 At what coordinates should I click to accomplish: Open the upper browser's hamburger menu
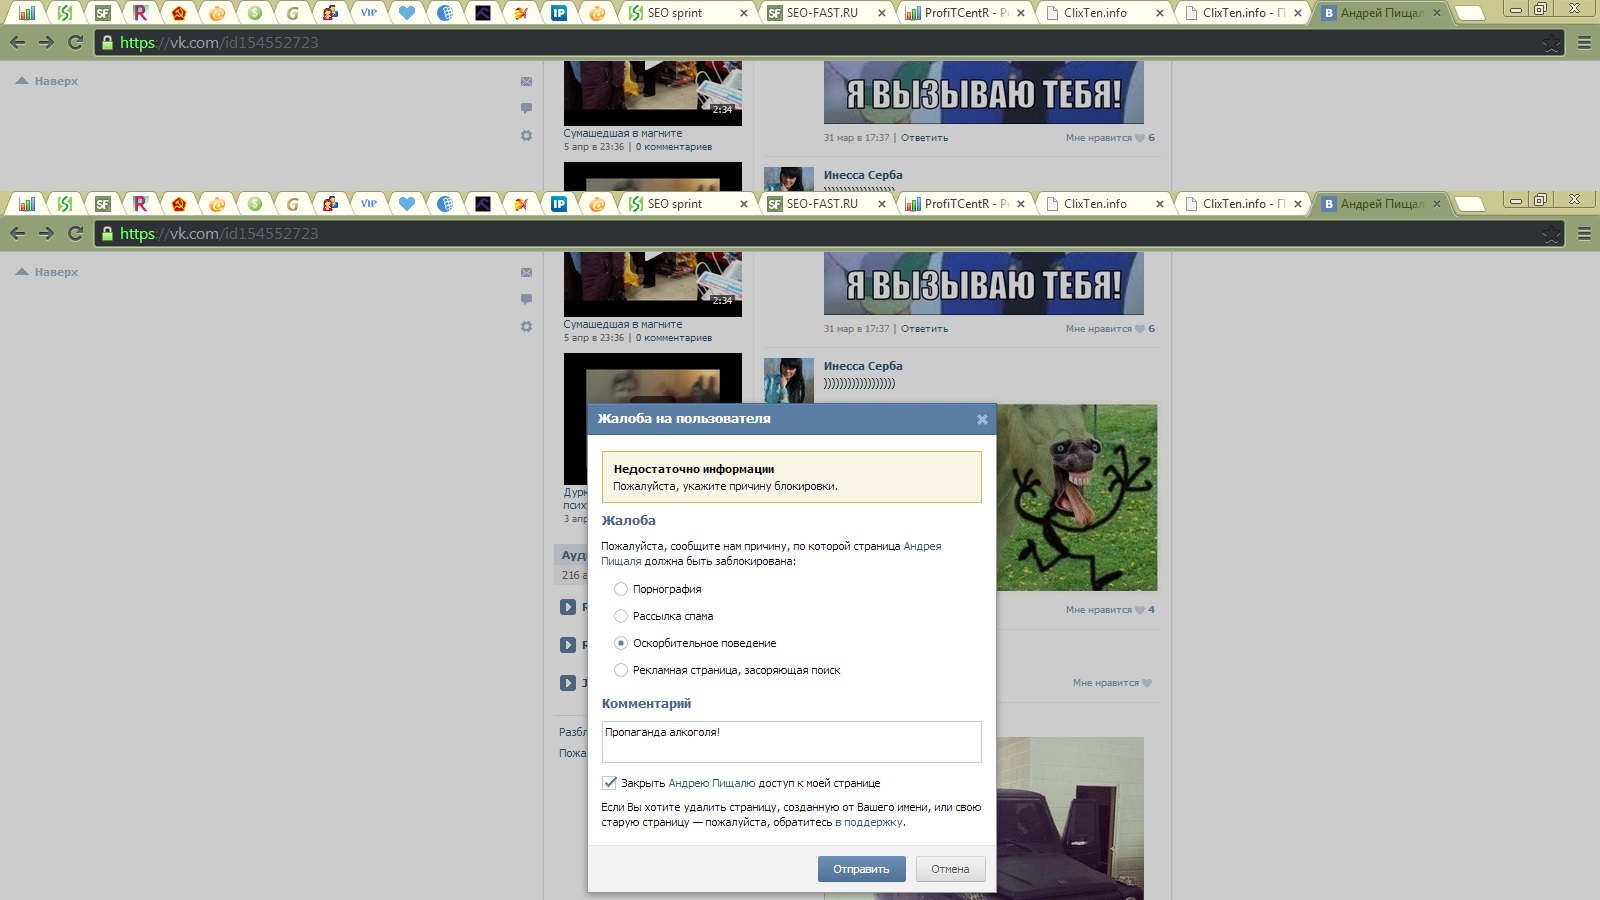click(x=1584, y=42)
